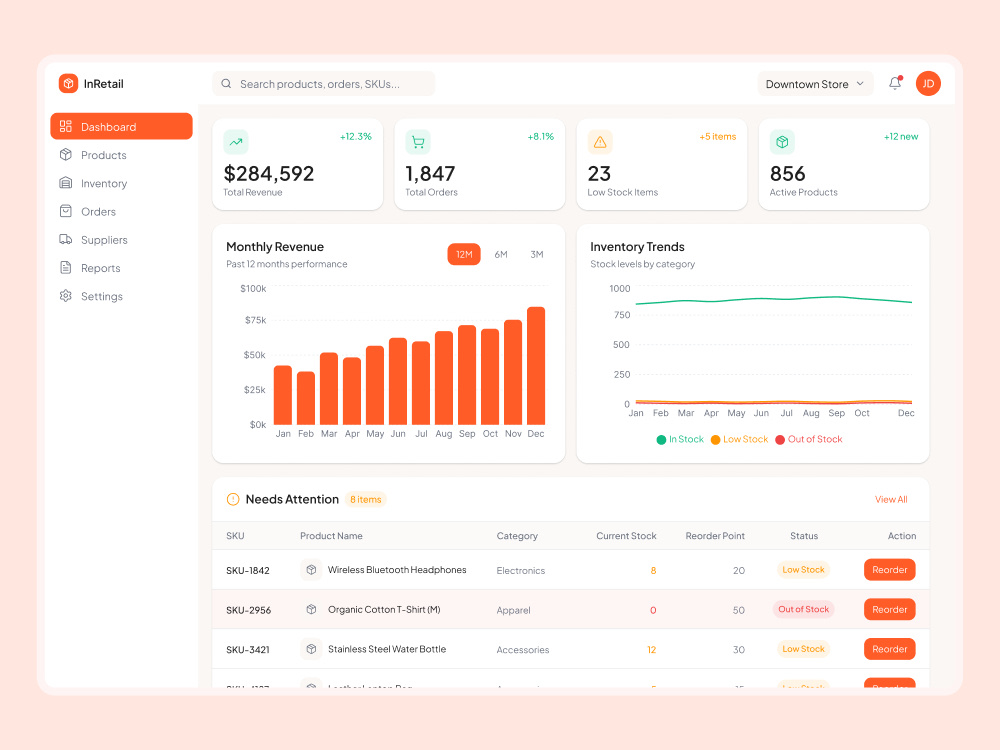The image size is (1000, 750).
Task: Select the 12M revenue range
Action: [x=464, y=254]
